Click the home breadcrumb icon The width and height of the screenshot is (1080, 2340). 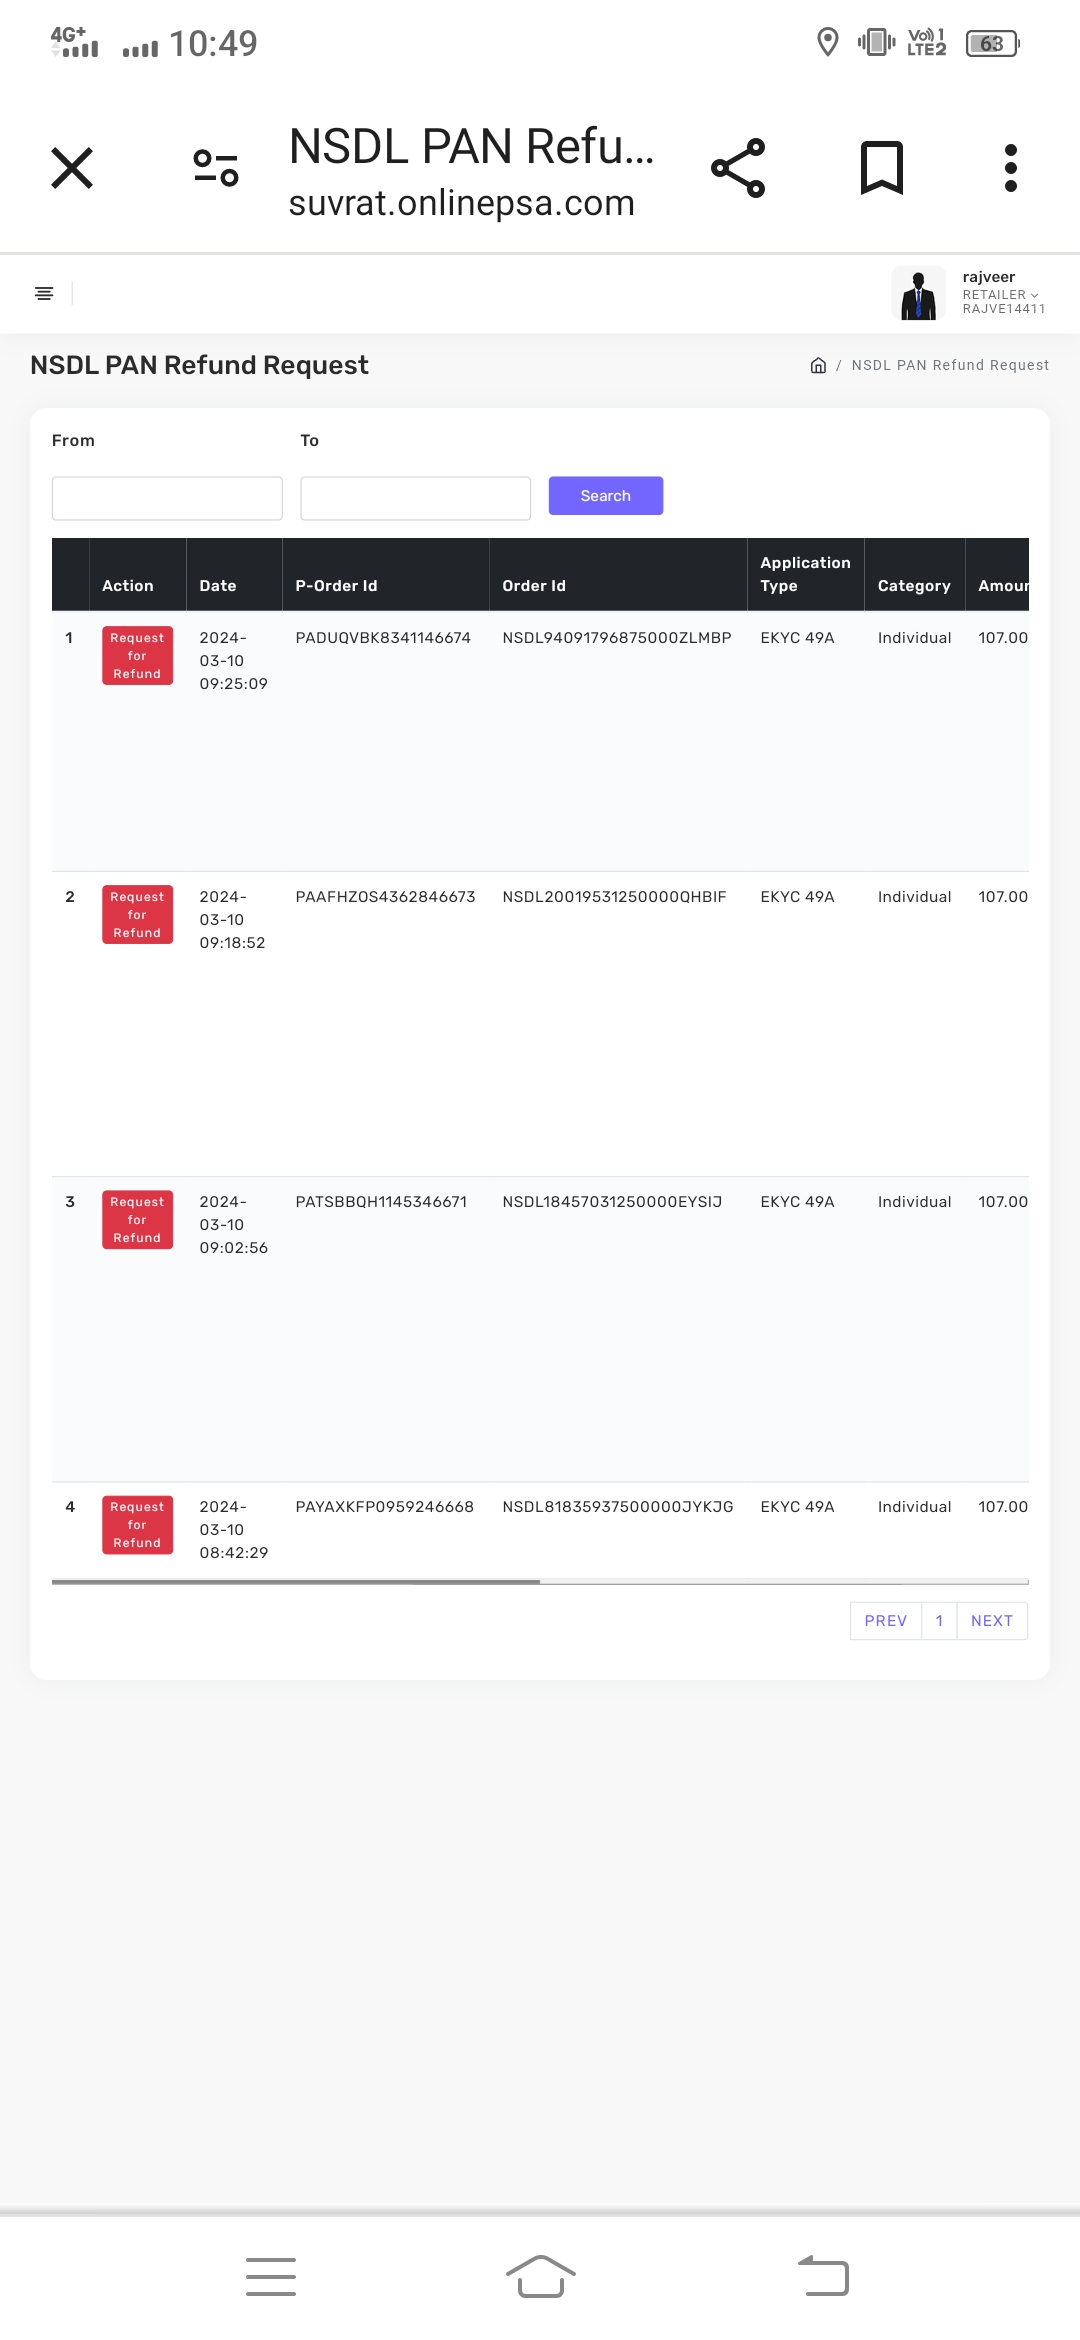click(x=818, y=365)
